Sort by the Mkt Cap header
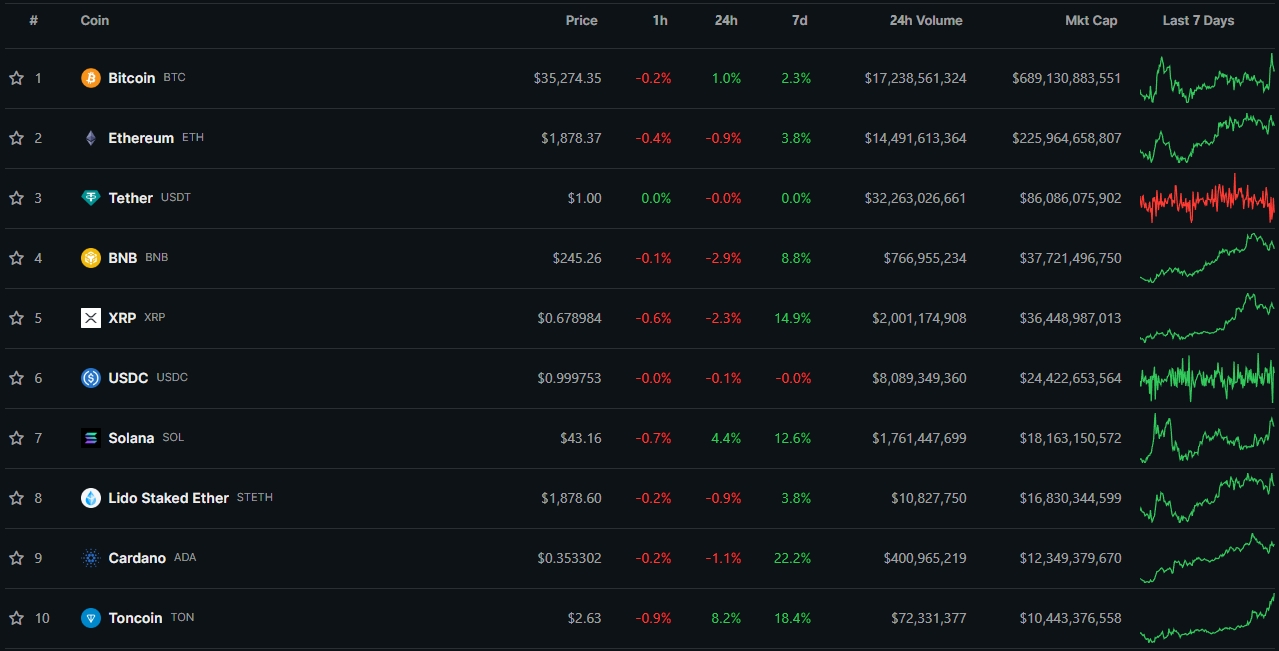This screenshot has width=1279, height=651. 1091,20
